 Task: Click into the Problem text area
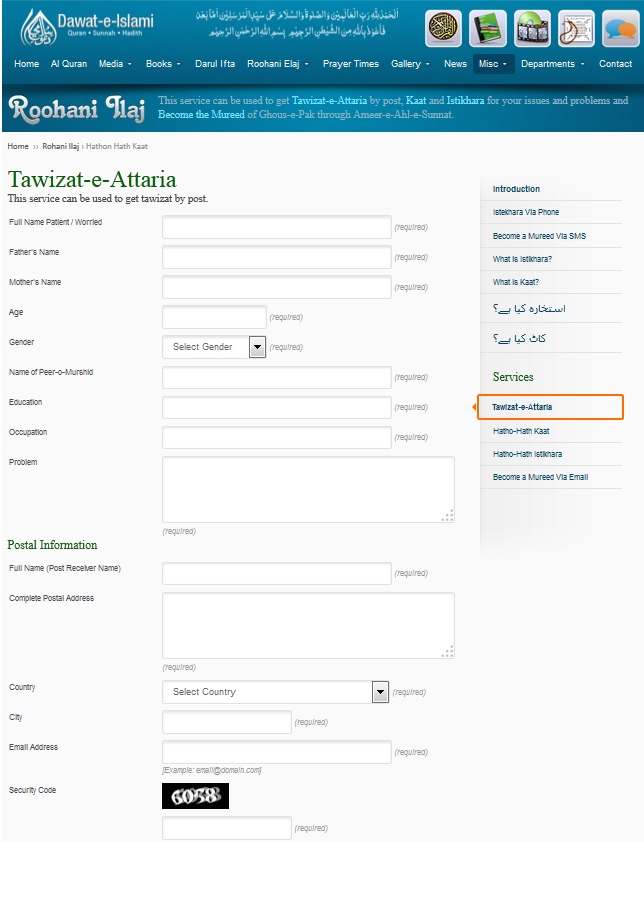[308, 489]
